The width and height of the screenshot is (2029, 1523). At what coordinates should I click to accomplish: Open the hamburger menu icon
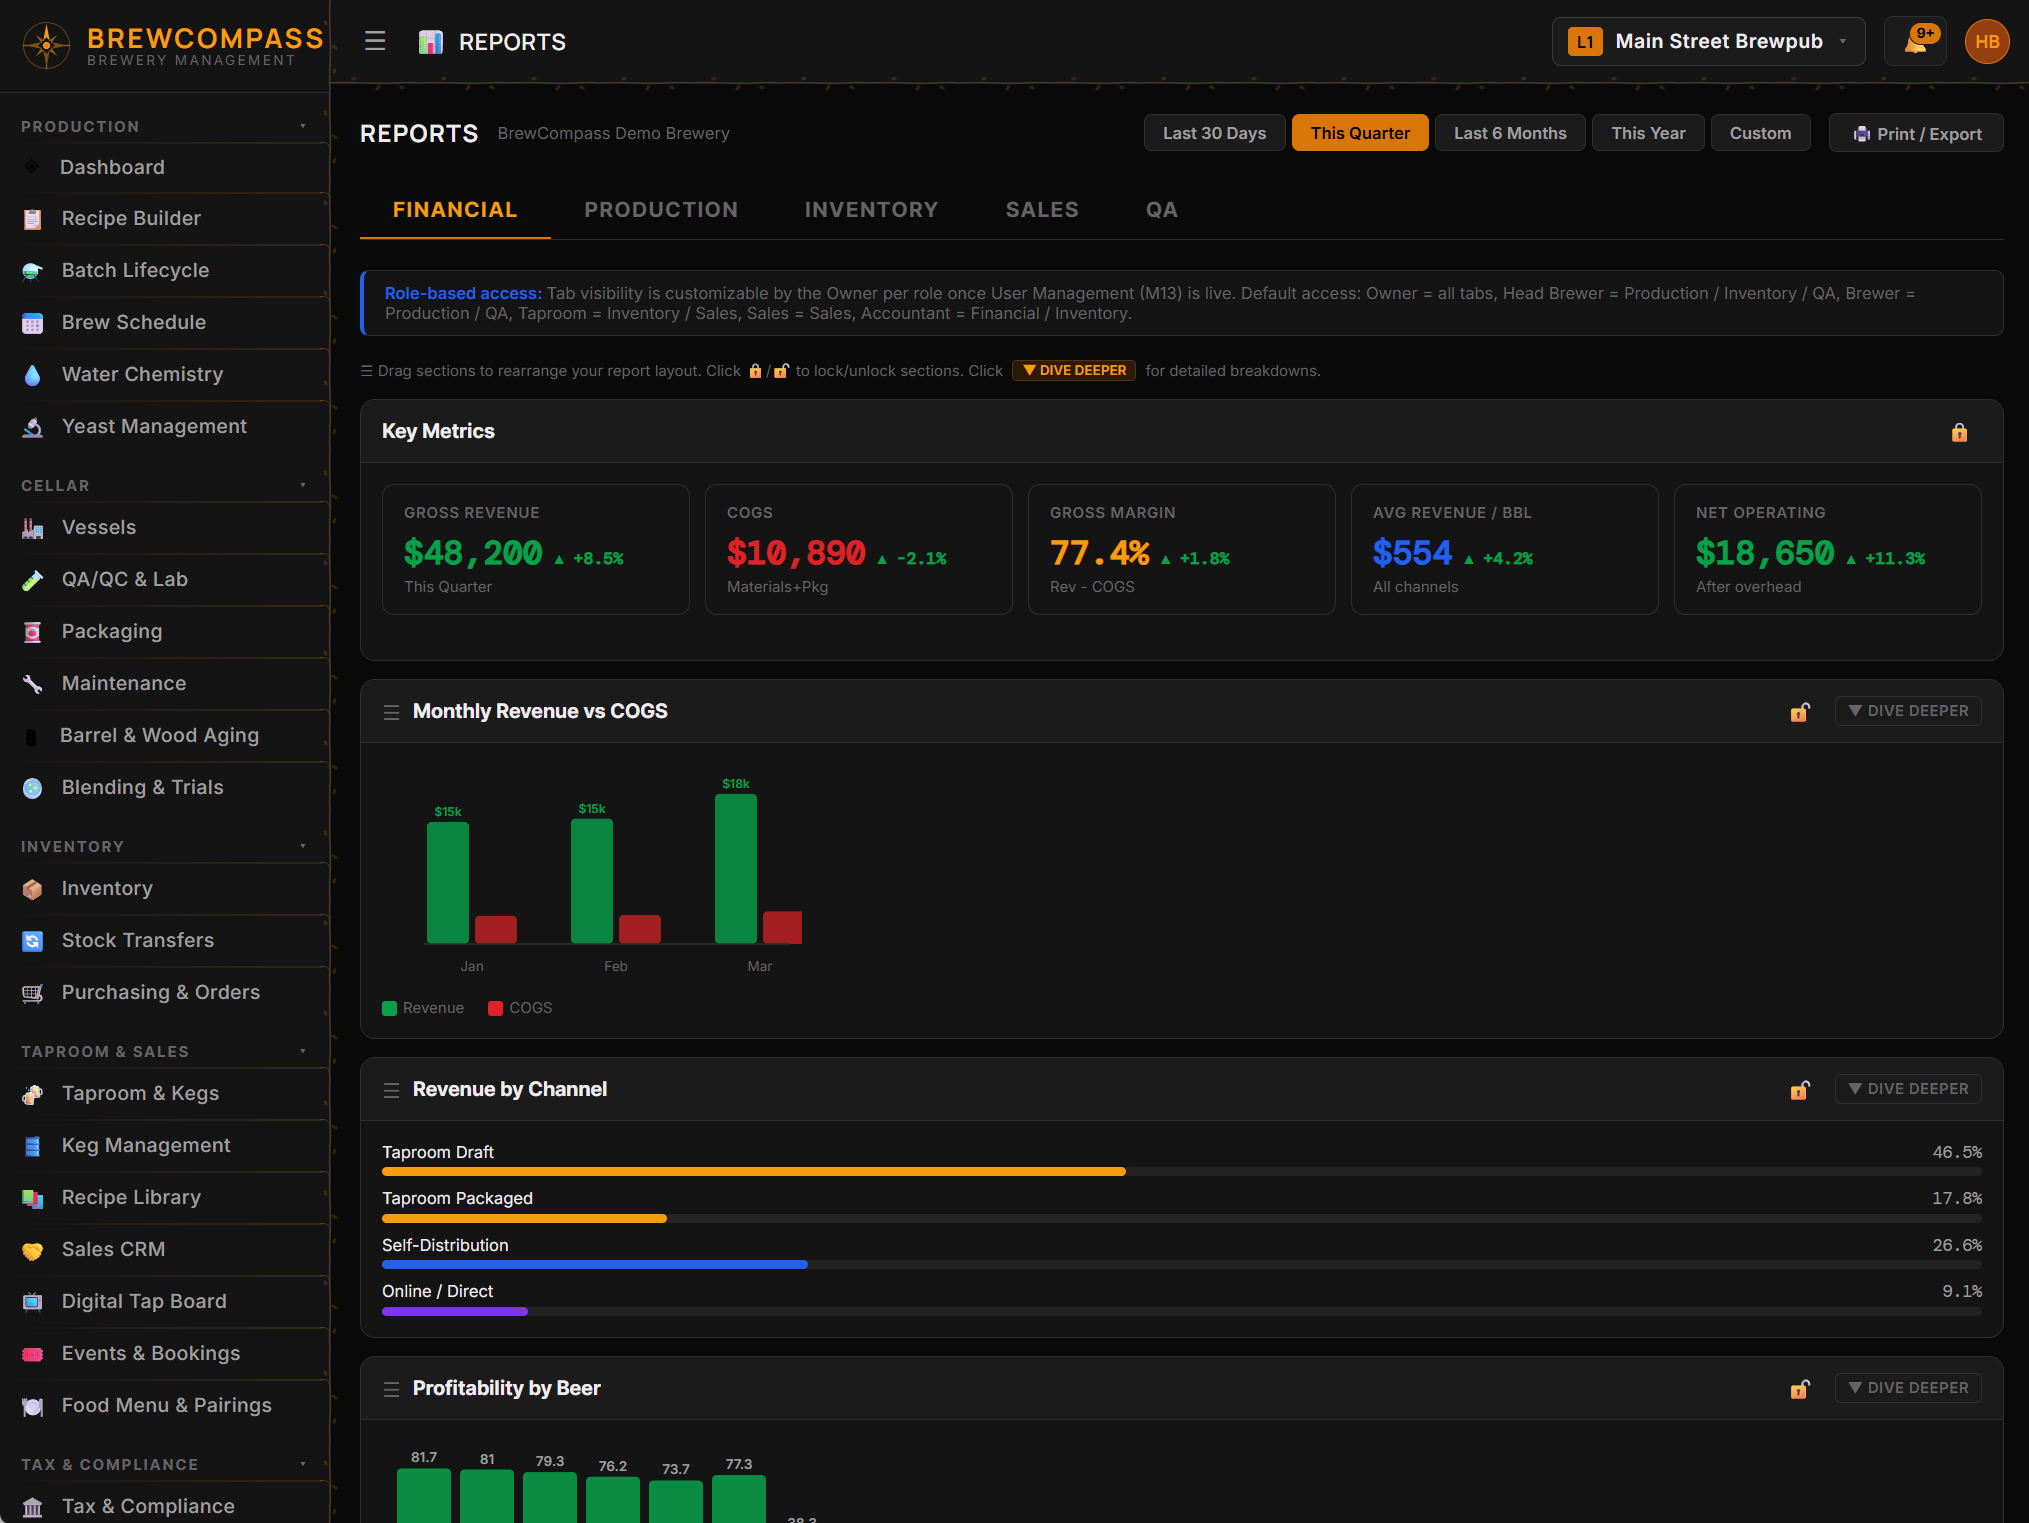tap(375, 41)
